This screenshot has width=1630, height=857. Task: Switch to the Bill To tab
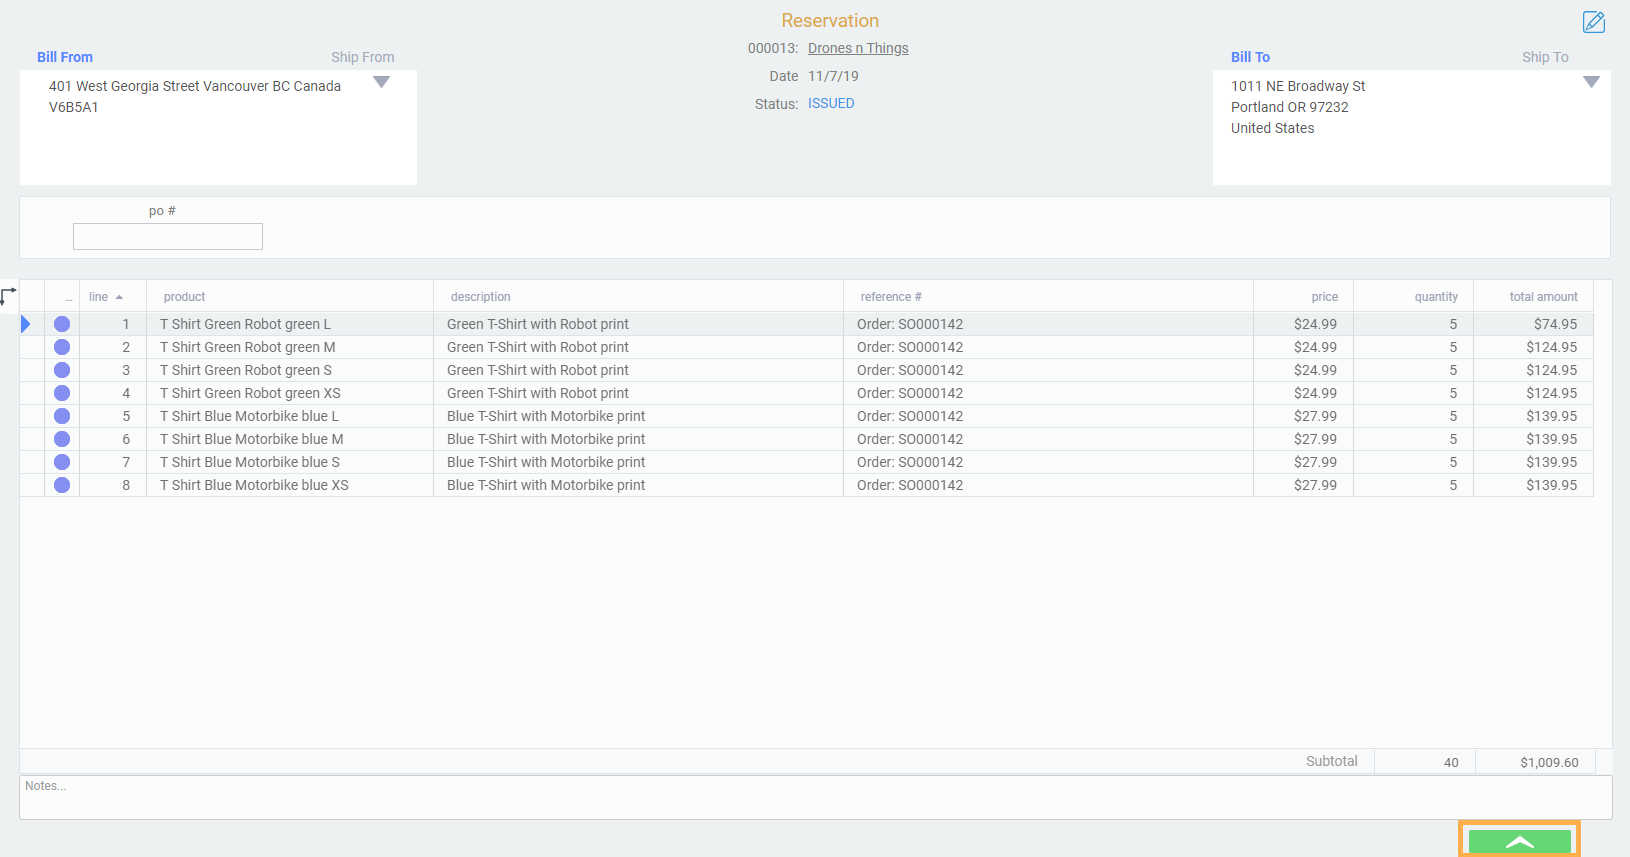(1250, 57)
